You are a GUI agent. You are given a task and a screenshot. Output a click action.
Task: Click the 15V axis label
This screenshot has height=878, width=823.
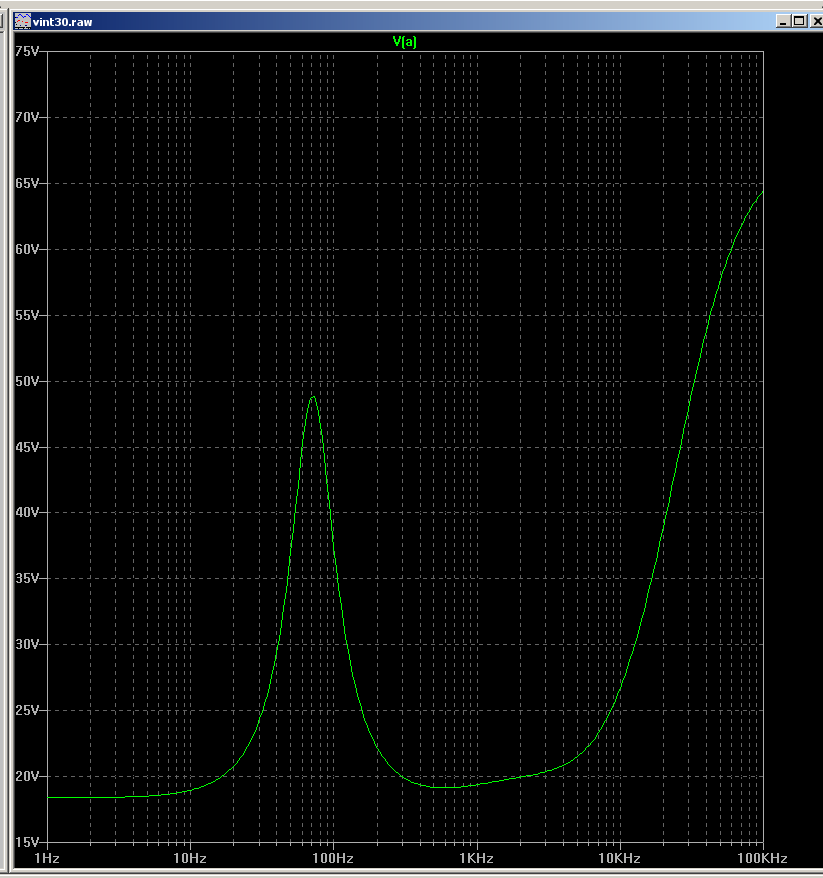tap(27, 842)
